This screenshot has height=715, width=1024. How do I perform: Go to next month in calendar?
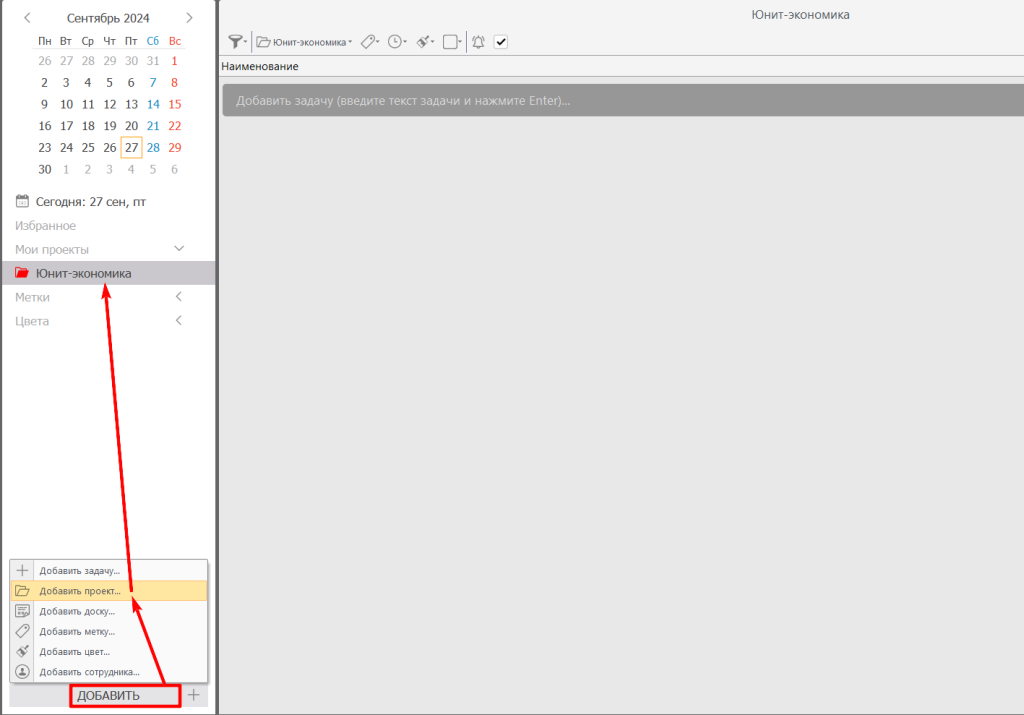(x=189, y=18)
